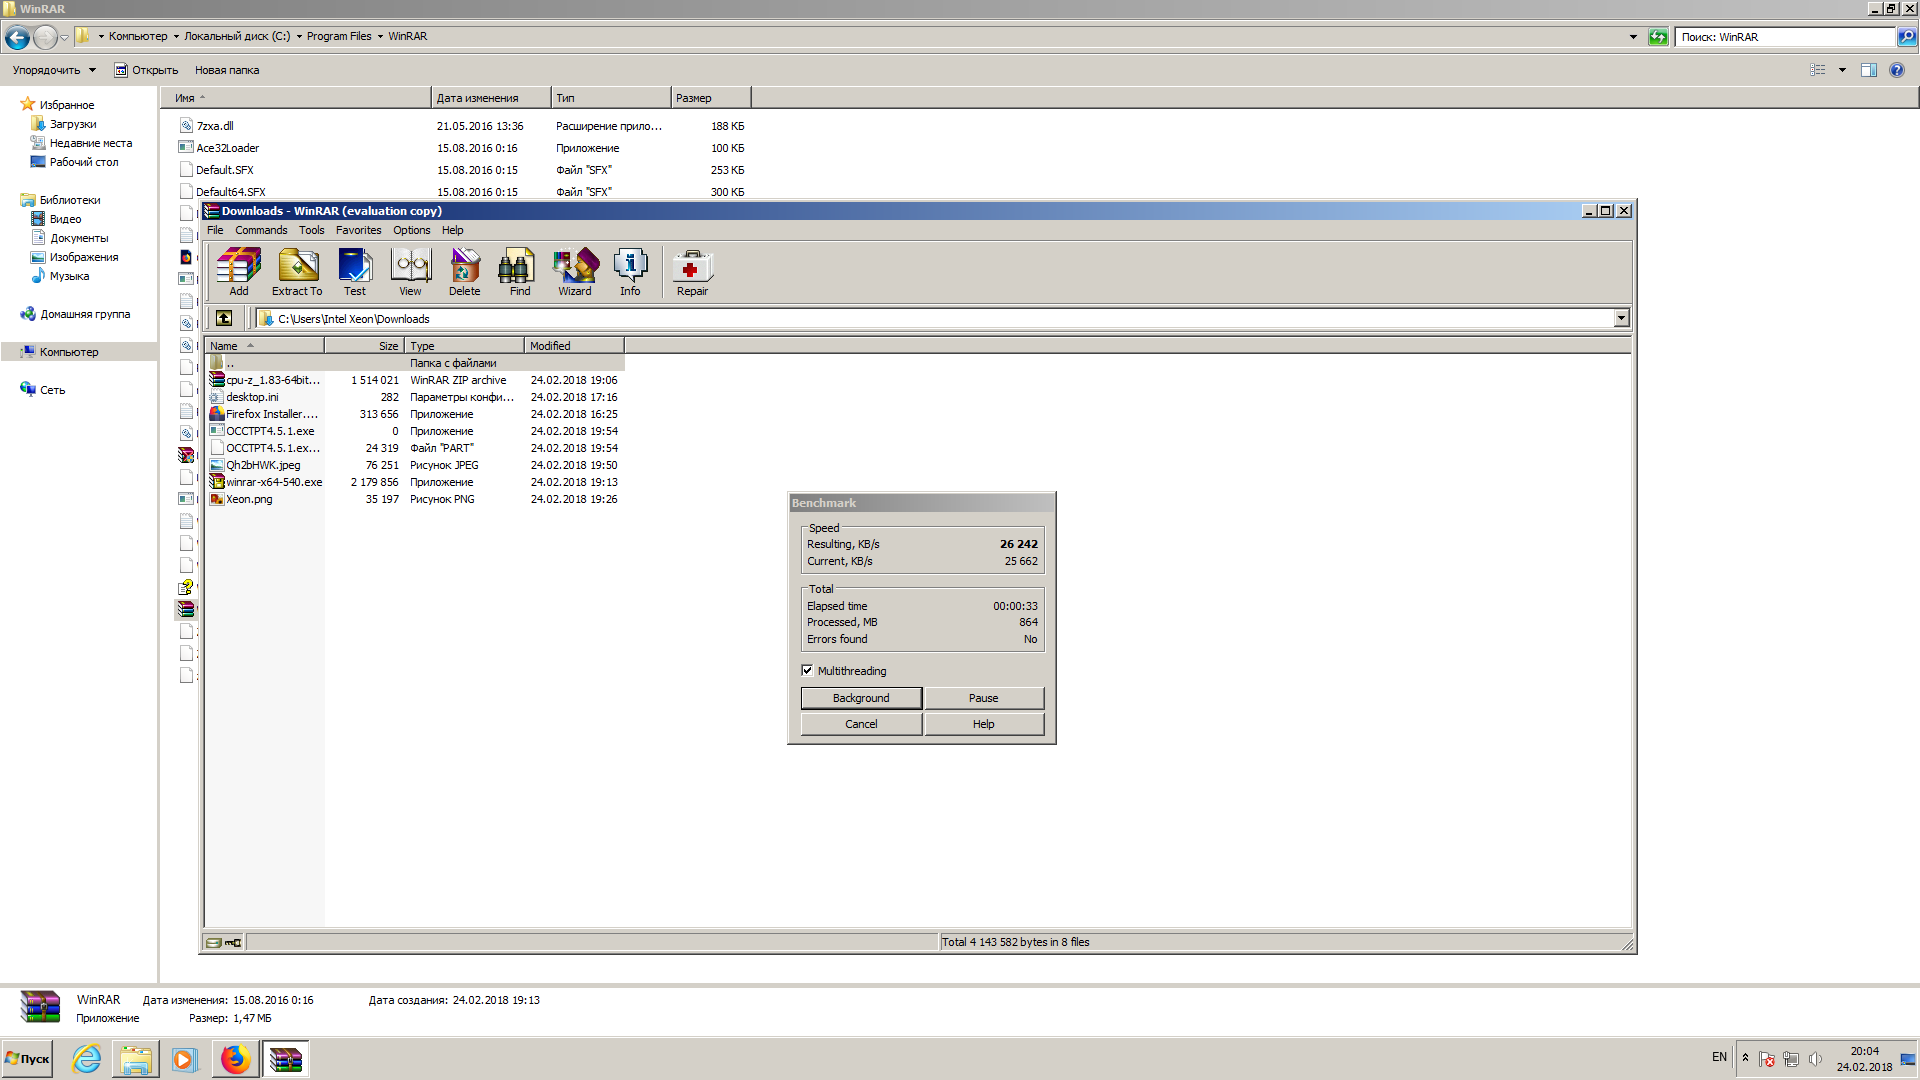Launch the Wizard toolbar icon
Viewport: 1920px width, 1080px height.
(575, 272)
